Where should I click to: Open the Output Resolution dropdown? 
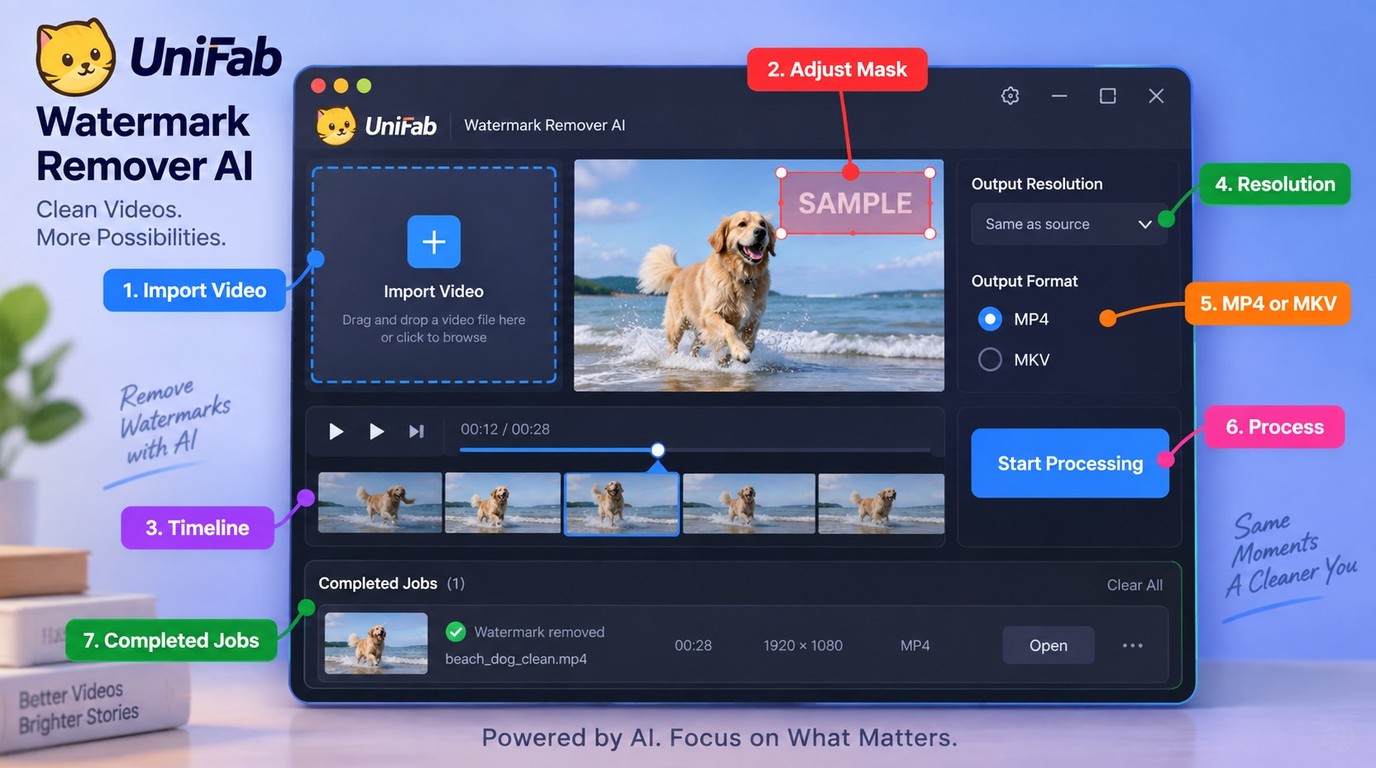tap(1069, 224)
